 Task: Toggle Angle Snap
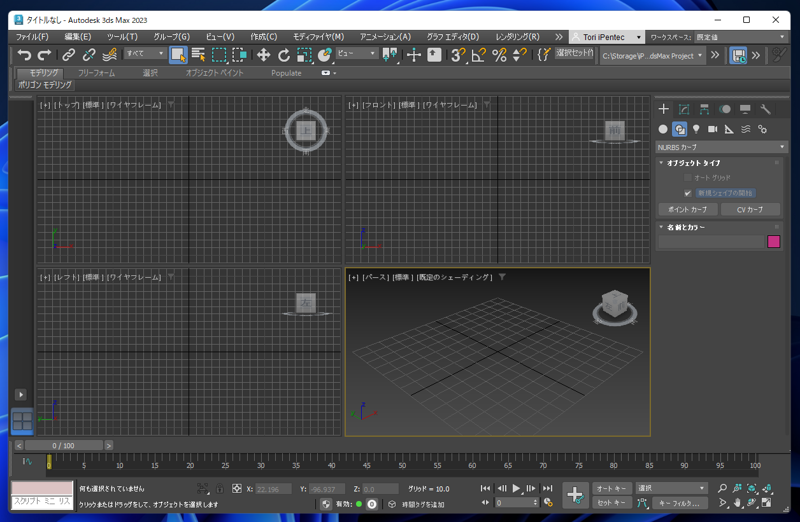pos(479,55)
